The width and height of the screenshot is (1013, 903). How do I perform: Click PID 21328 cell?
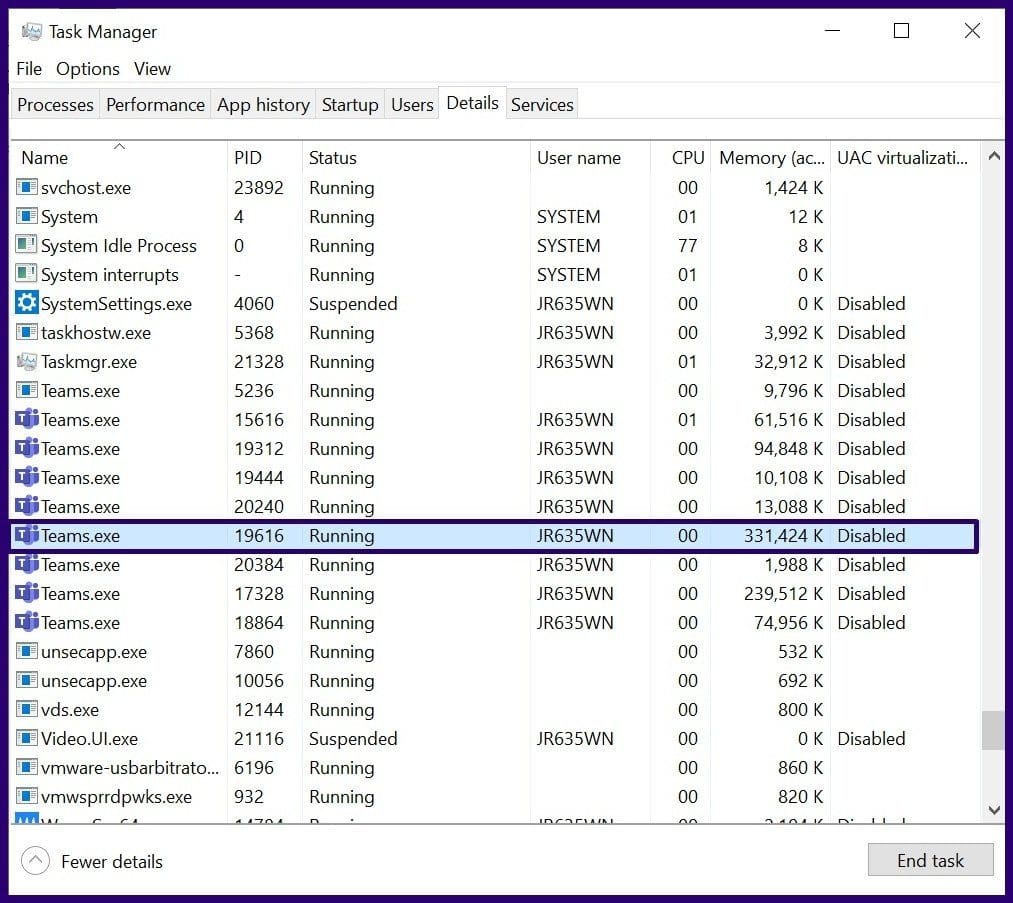tap(258, 361)
